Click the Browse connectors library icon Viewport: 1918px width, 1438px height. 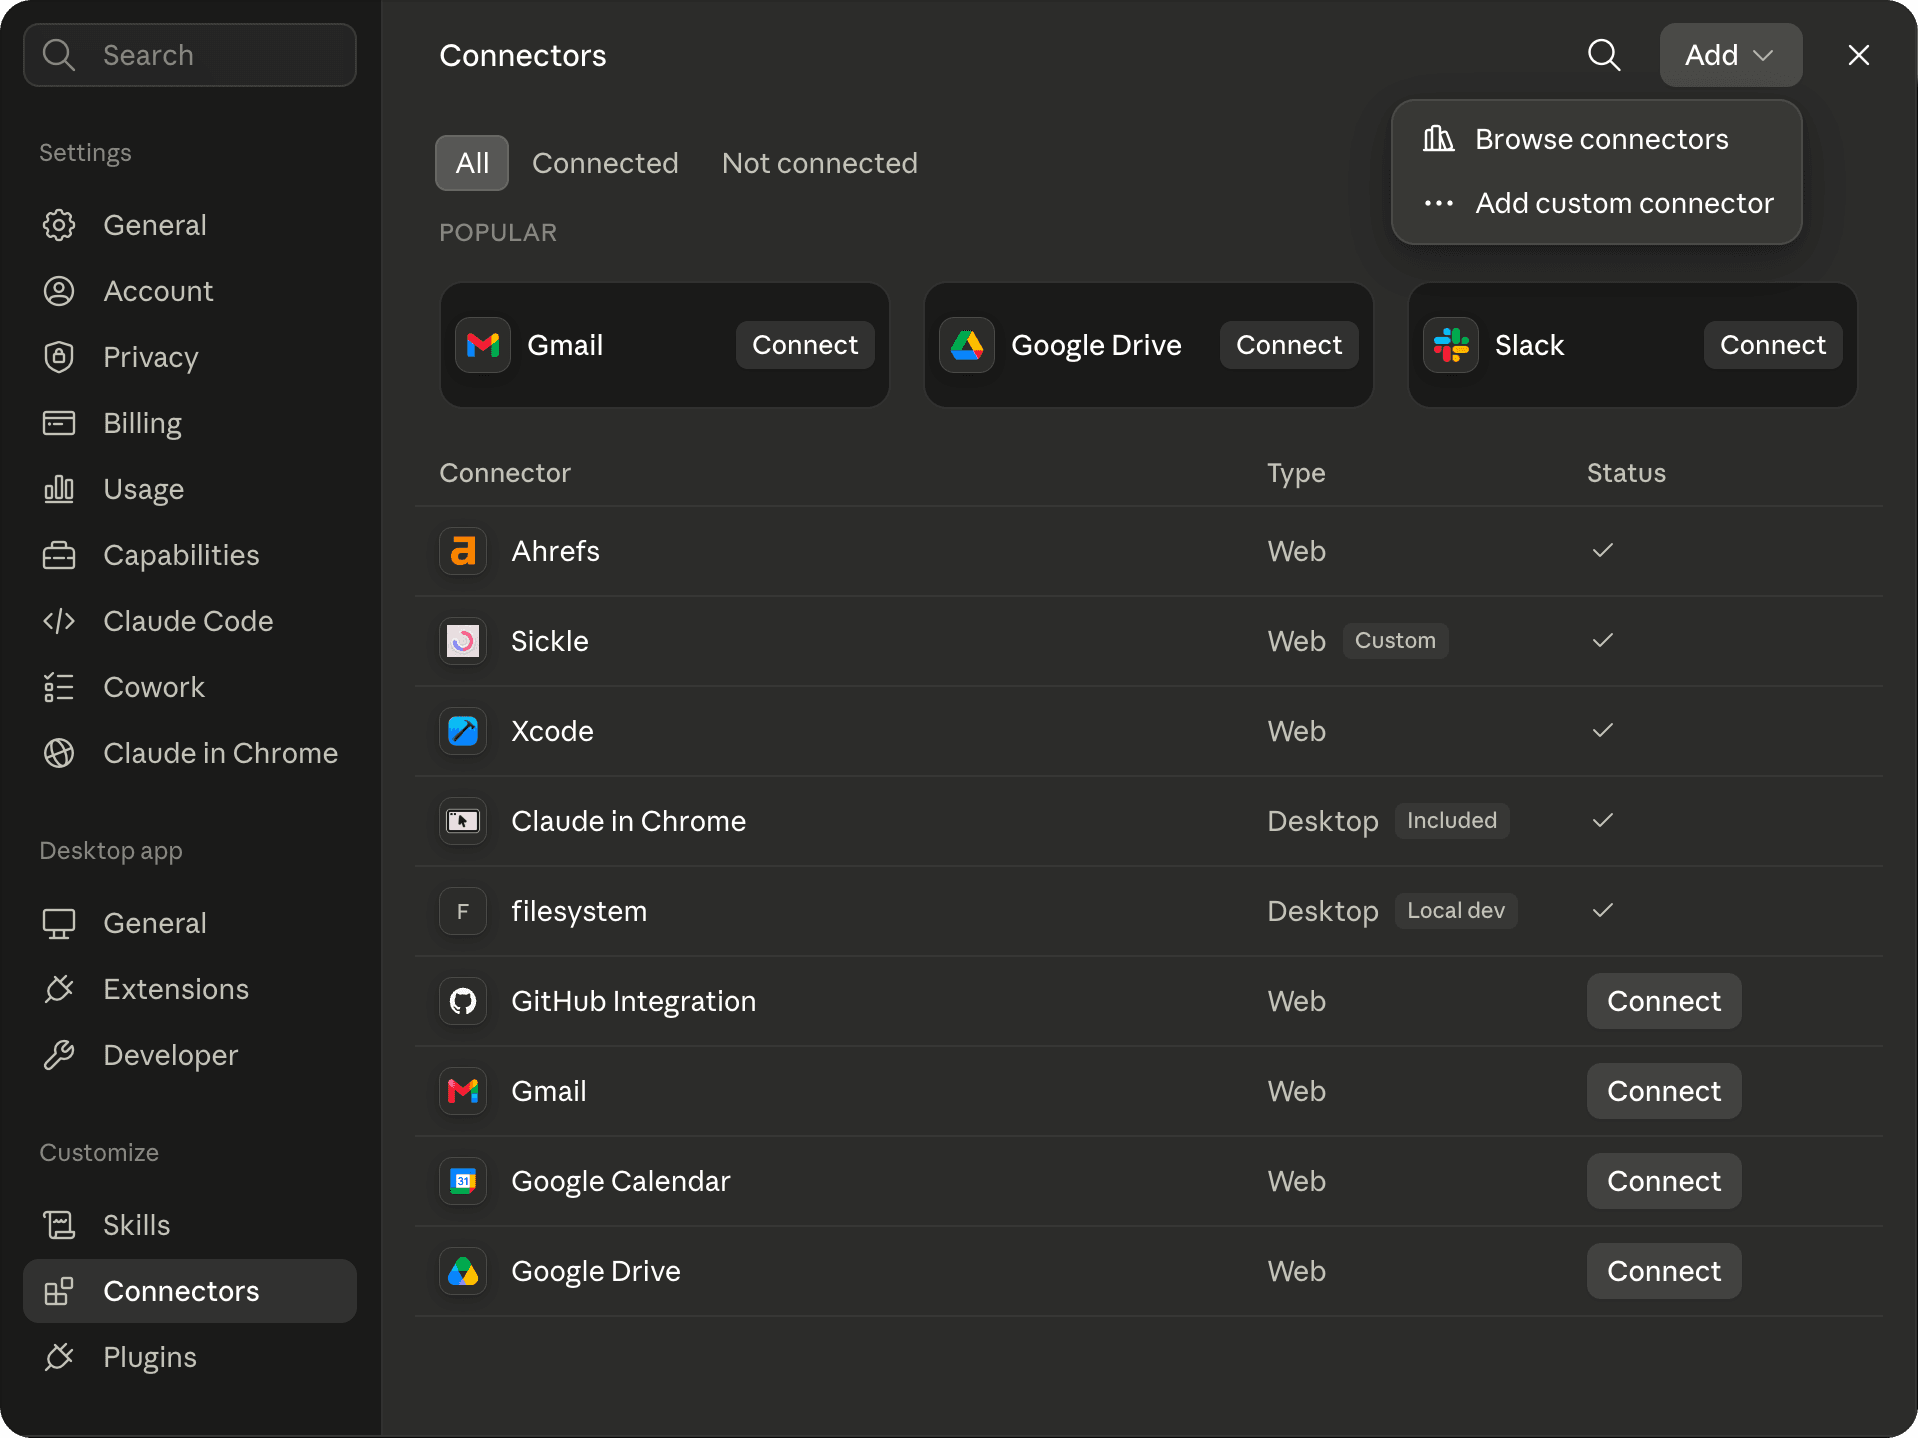tap(1438, 139)
